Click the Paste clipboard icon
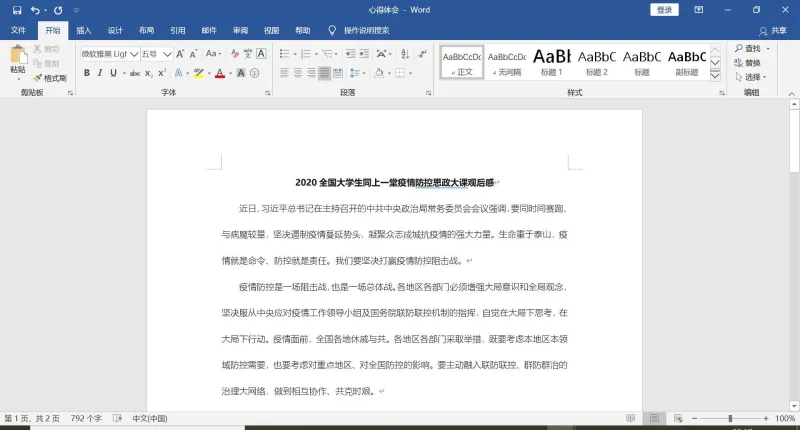This screenshot has height=430, width=800. coord(18,56)
